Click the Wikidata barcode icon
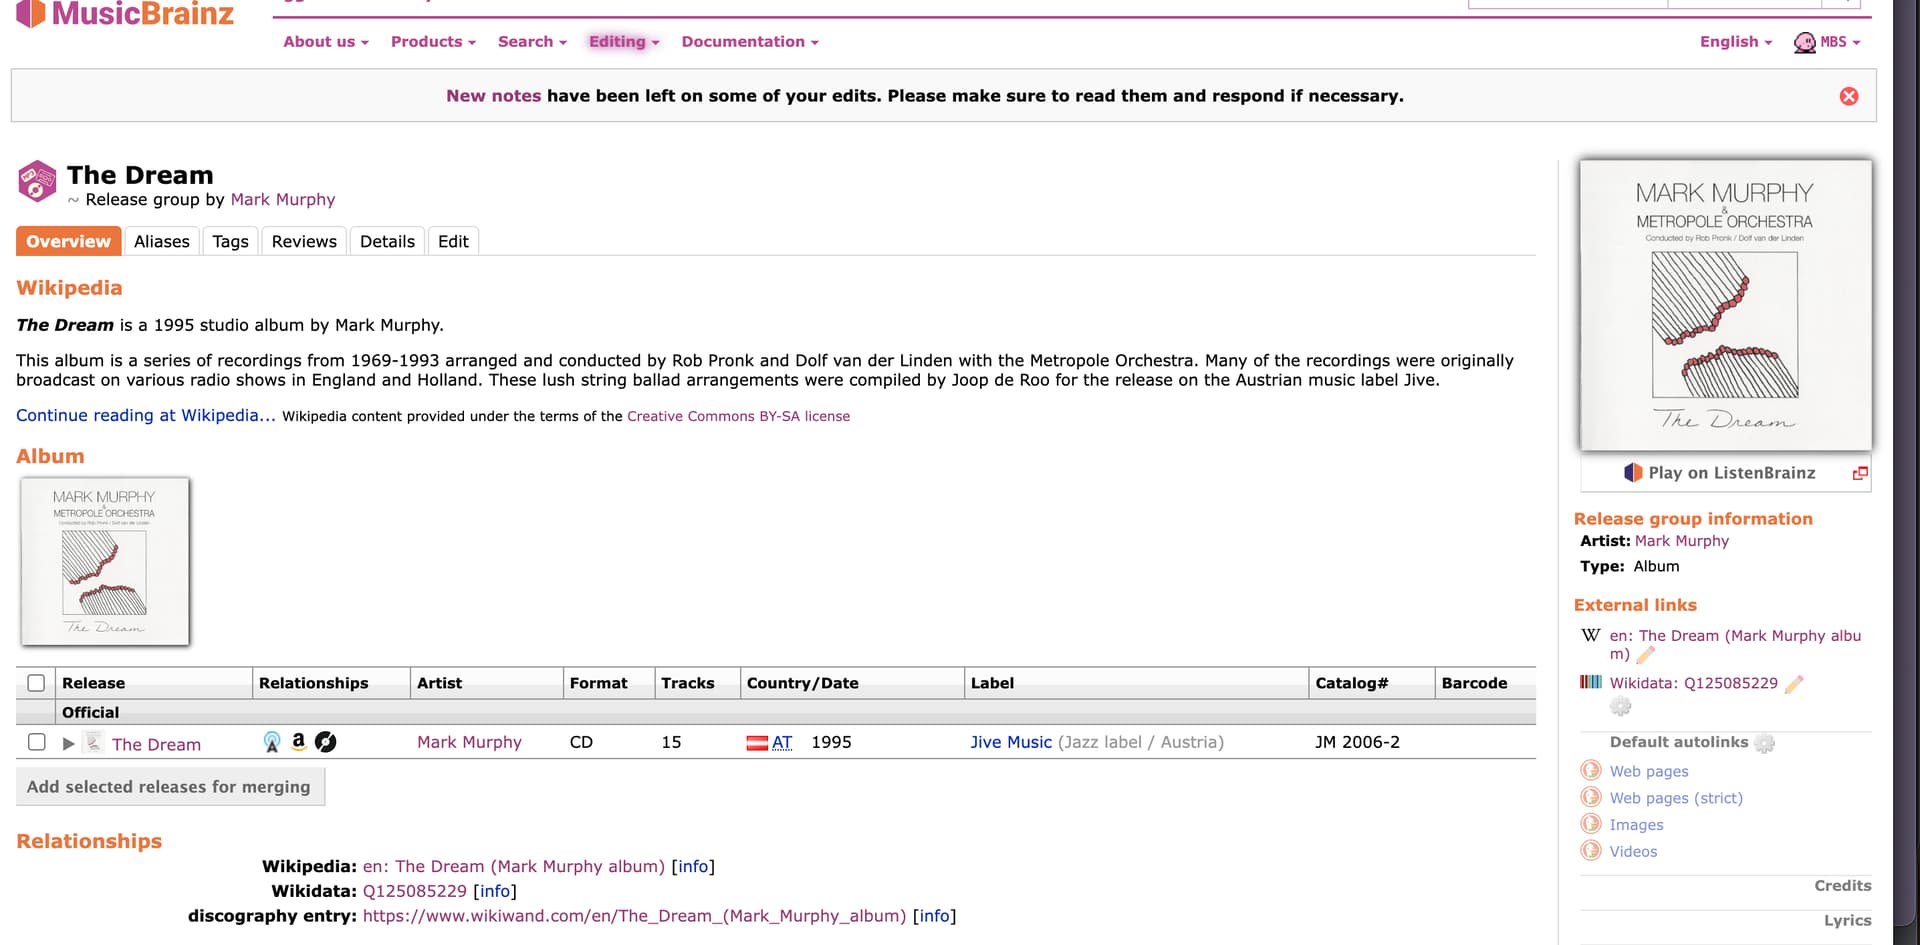Image resolution: width=1920 pixels, height=945 pixels. tap(1591, 682)
